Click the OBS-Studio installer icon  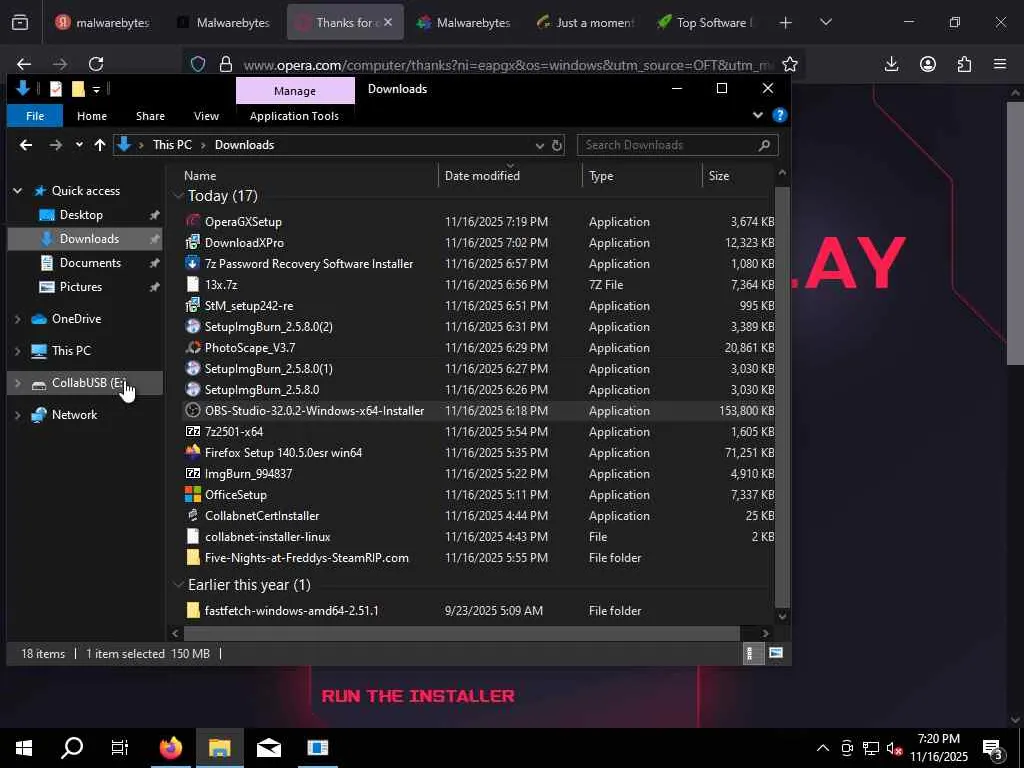[x=192, y=410]
